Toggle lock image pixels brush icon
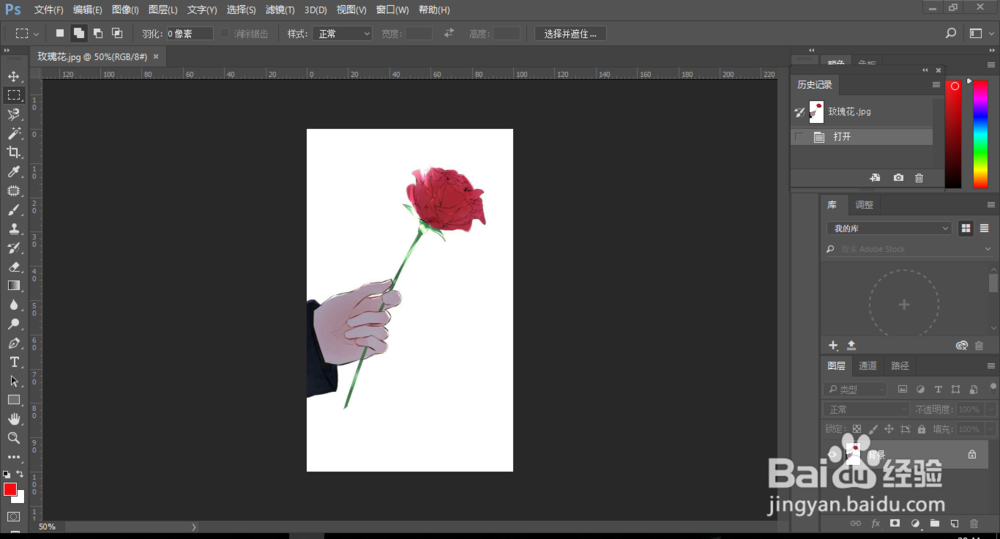Screen dimensions: 1000x539 click(873, 429)
